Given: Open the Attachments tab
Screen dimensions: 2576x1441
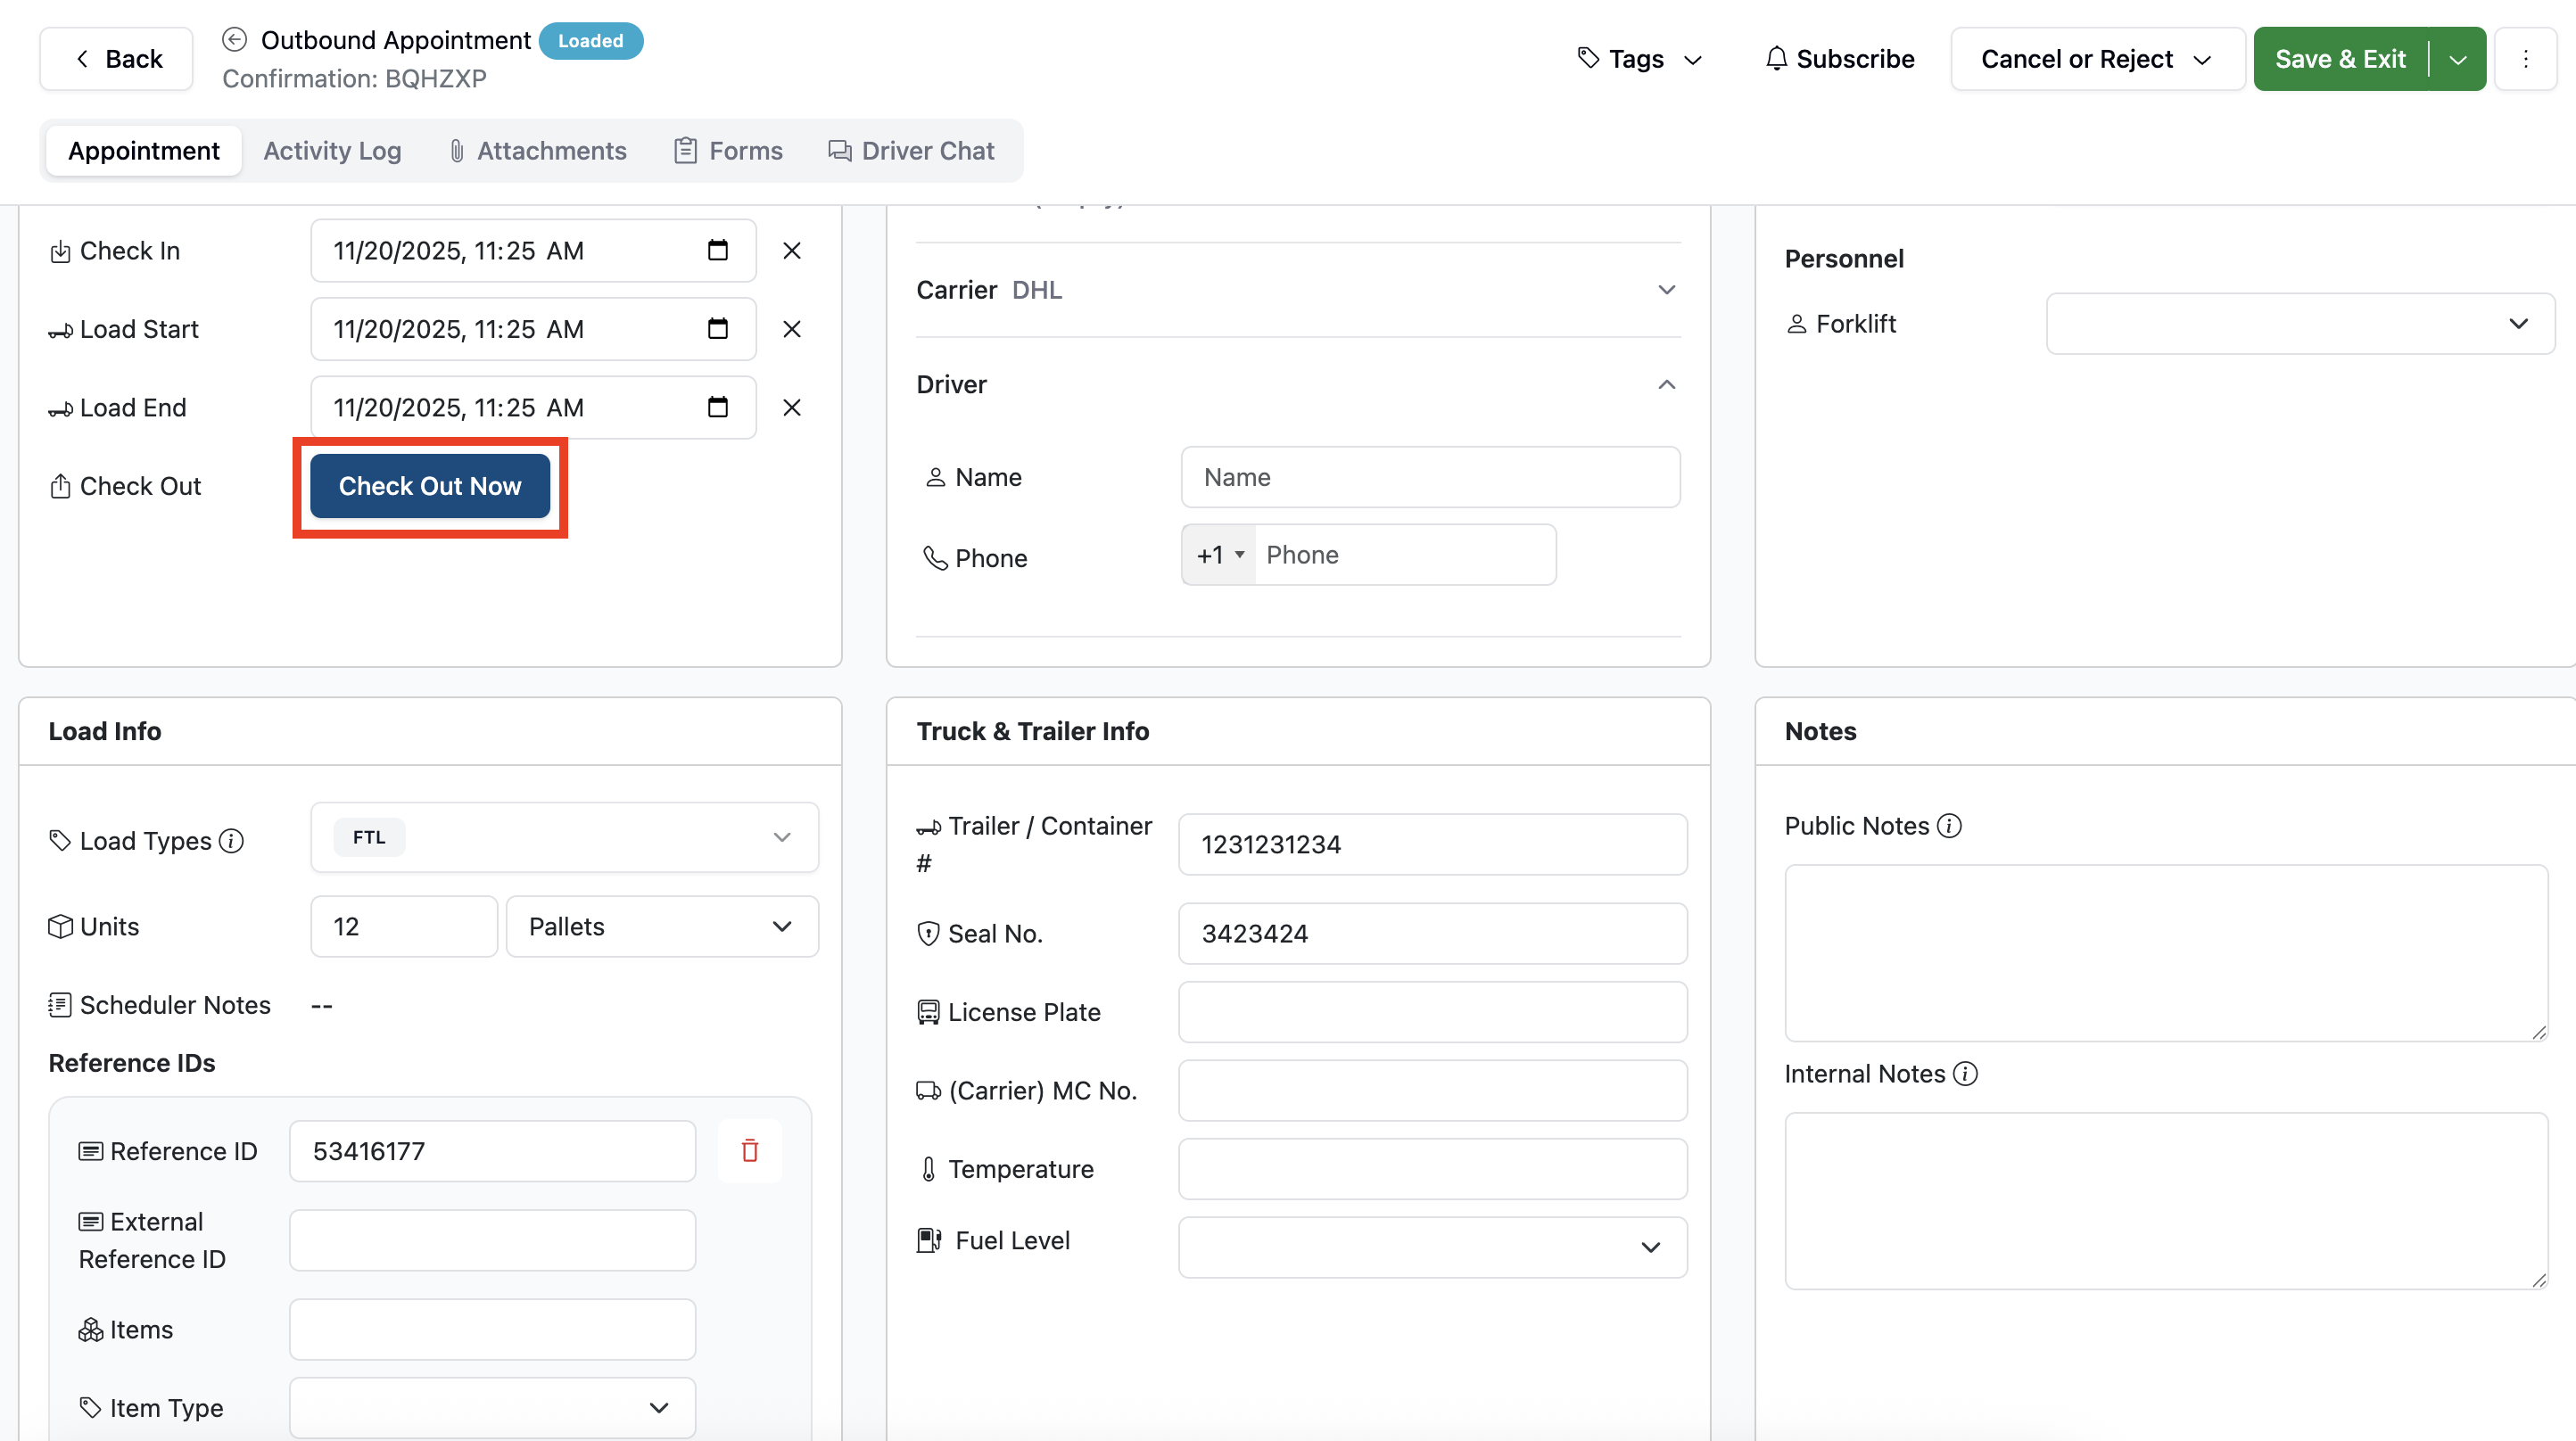Looking at the screenshot, I should 538,151.
